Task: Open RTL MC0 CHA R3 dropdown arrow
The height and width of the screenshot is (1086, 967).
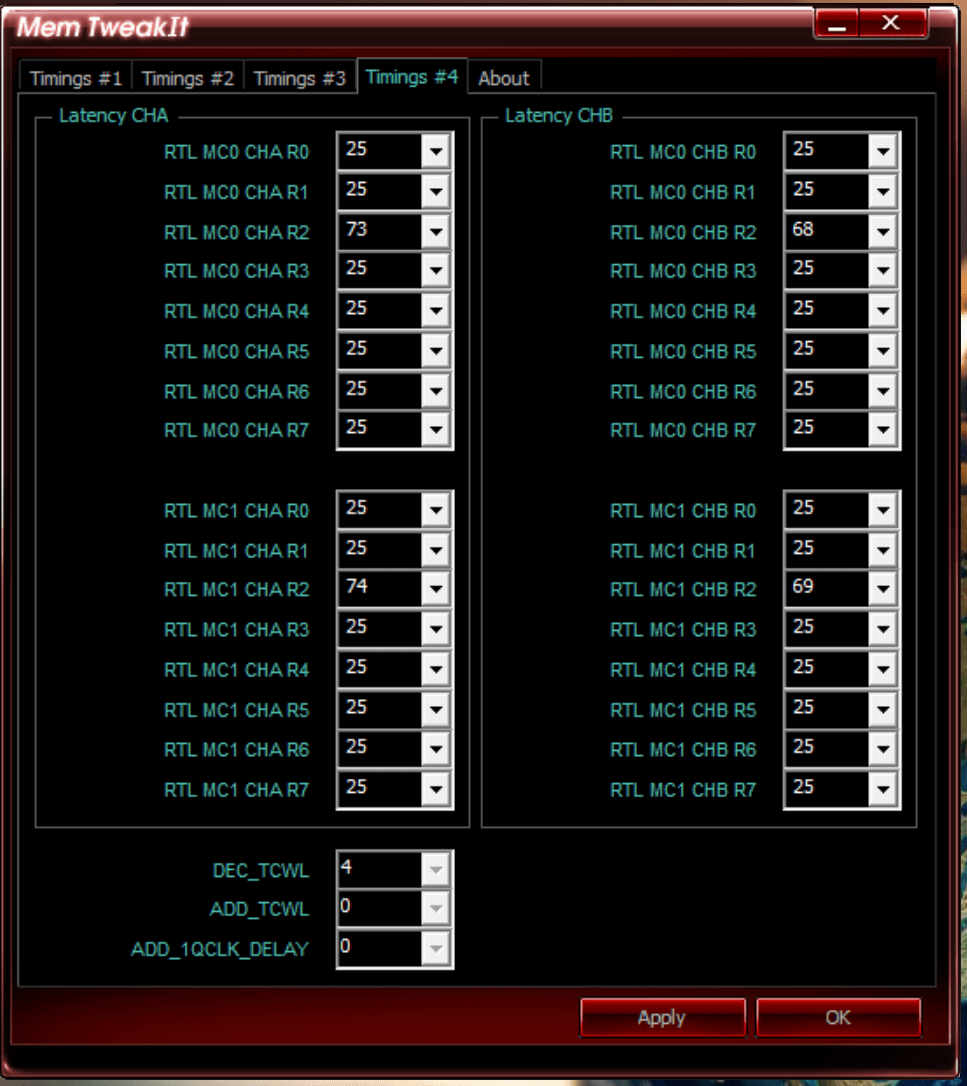Action: tap(436, 270)
